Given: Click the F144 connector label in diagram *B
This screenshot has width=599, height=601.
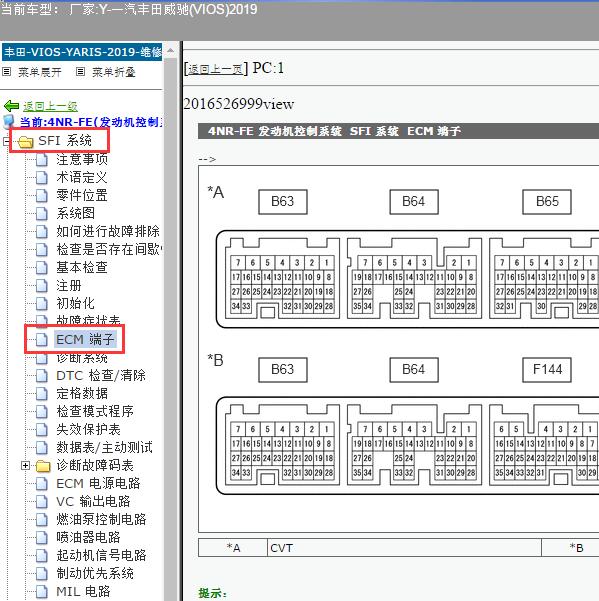Looking at the screenshot, I should click(x=547, y=370).
